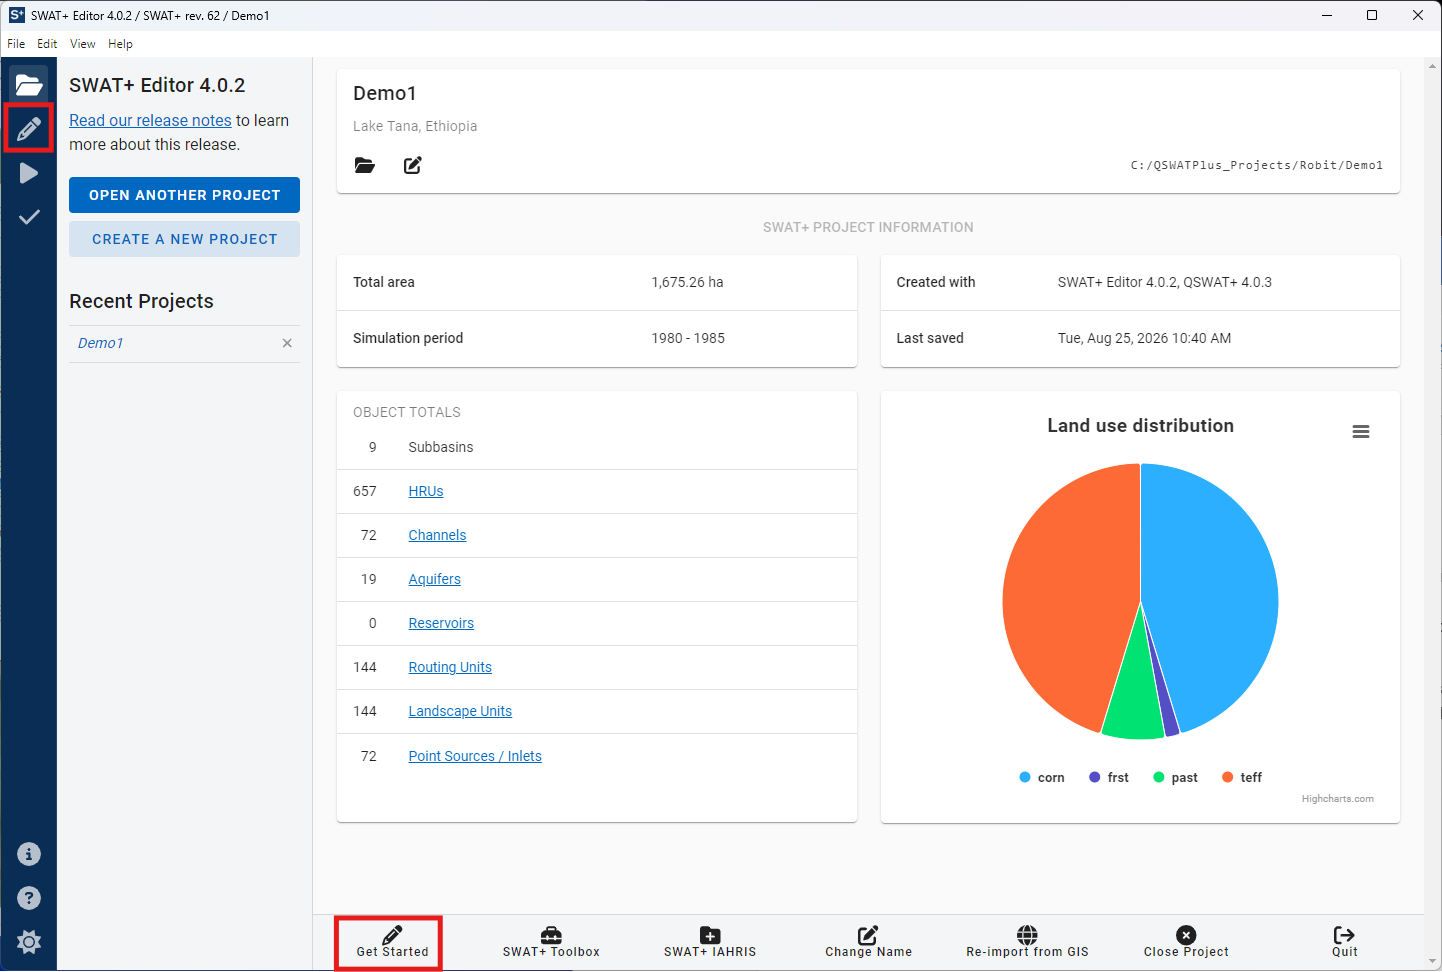
Task: Open SWAT+ Toolbox from bottom toolbar
Action: pos(551,942)
